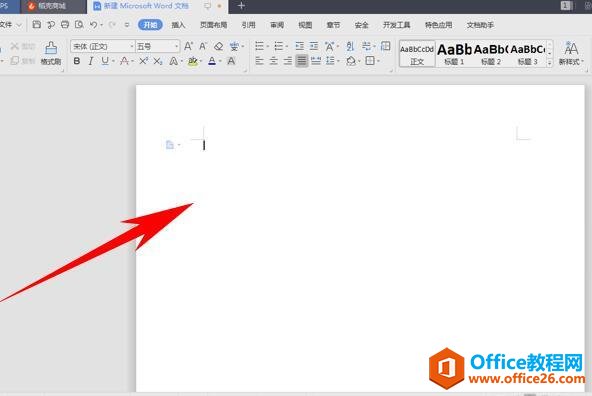Click the Undo arrow icon
The image size is (592, 396).
(x=94, y=25)
